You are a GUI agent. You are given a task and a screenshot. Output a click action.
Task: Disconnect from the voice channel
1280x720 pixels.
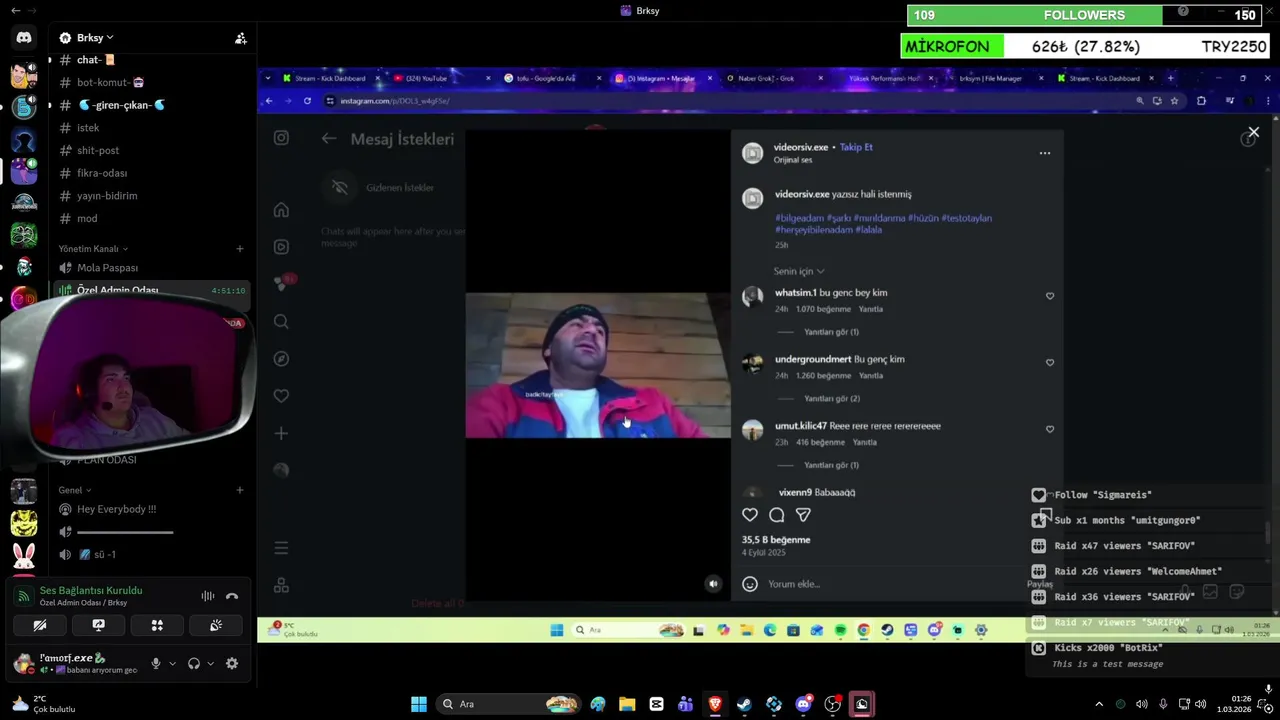pyautogui.click(x=232, y=596)
